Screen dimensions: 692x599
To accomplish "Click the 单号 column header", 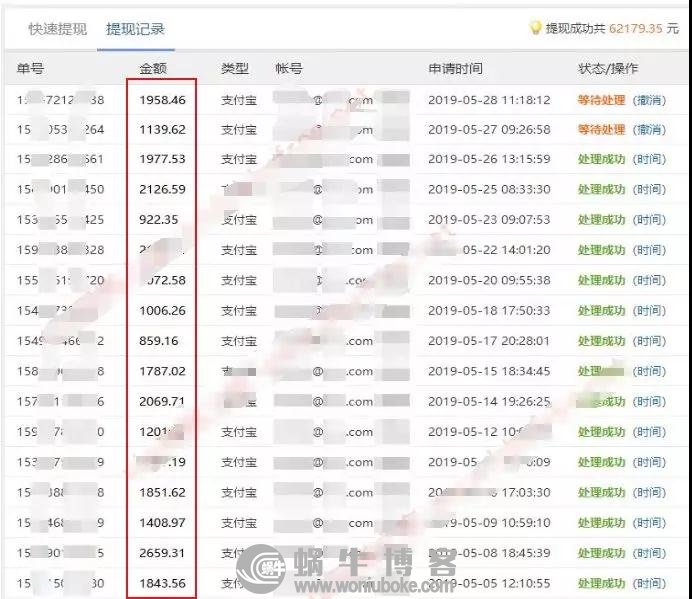I will (x=30, y=69).
